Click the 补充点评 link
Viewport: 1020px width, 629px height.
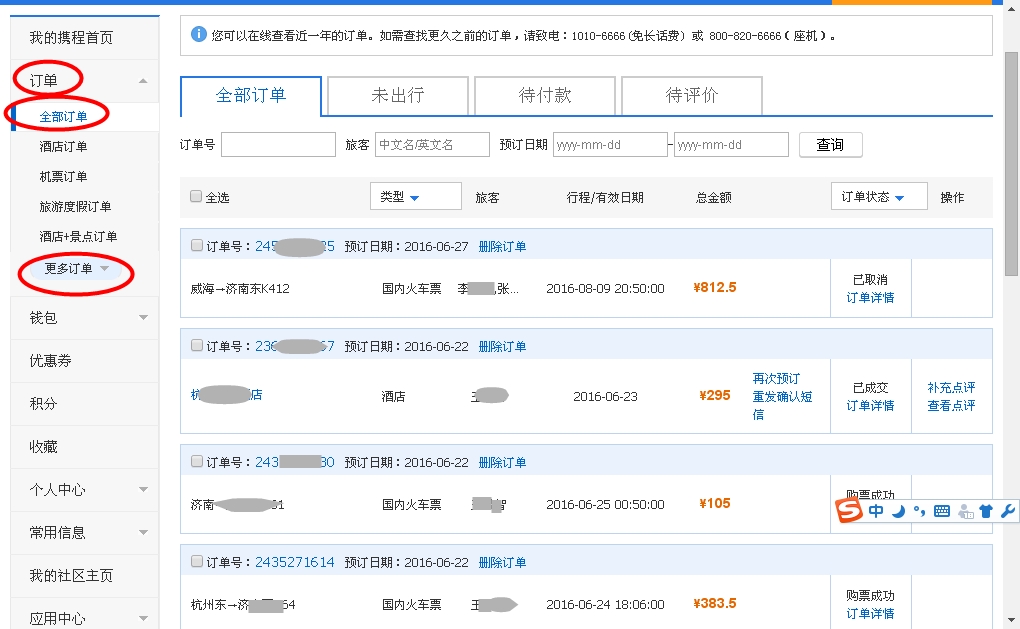(x=951, y=388)
